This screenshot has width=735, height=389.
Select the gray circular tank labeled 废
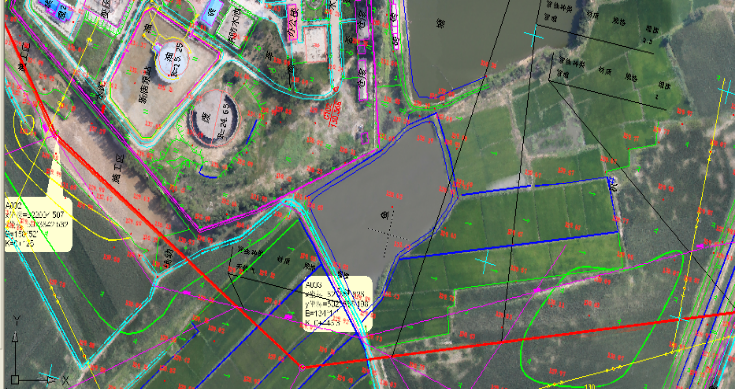pos(213,118)
